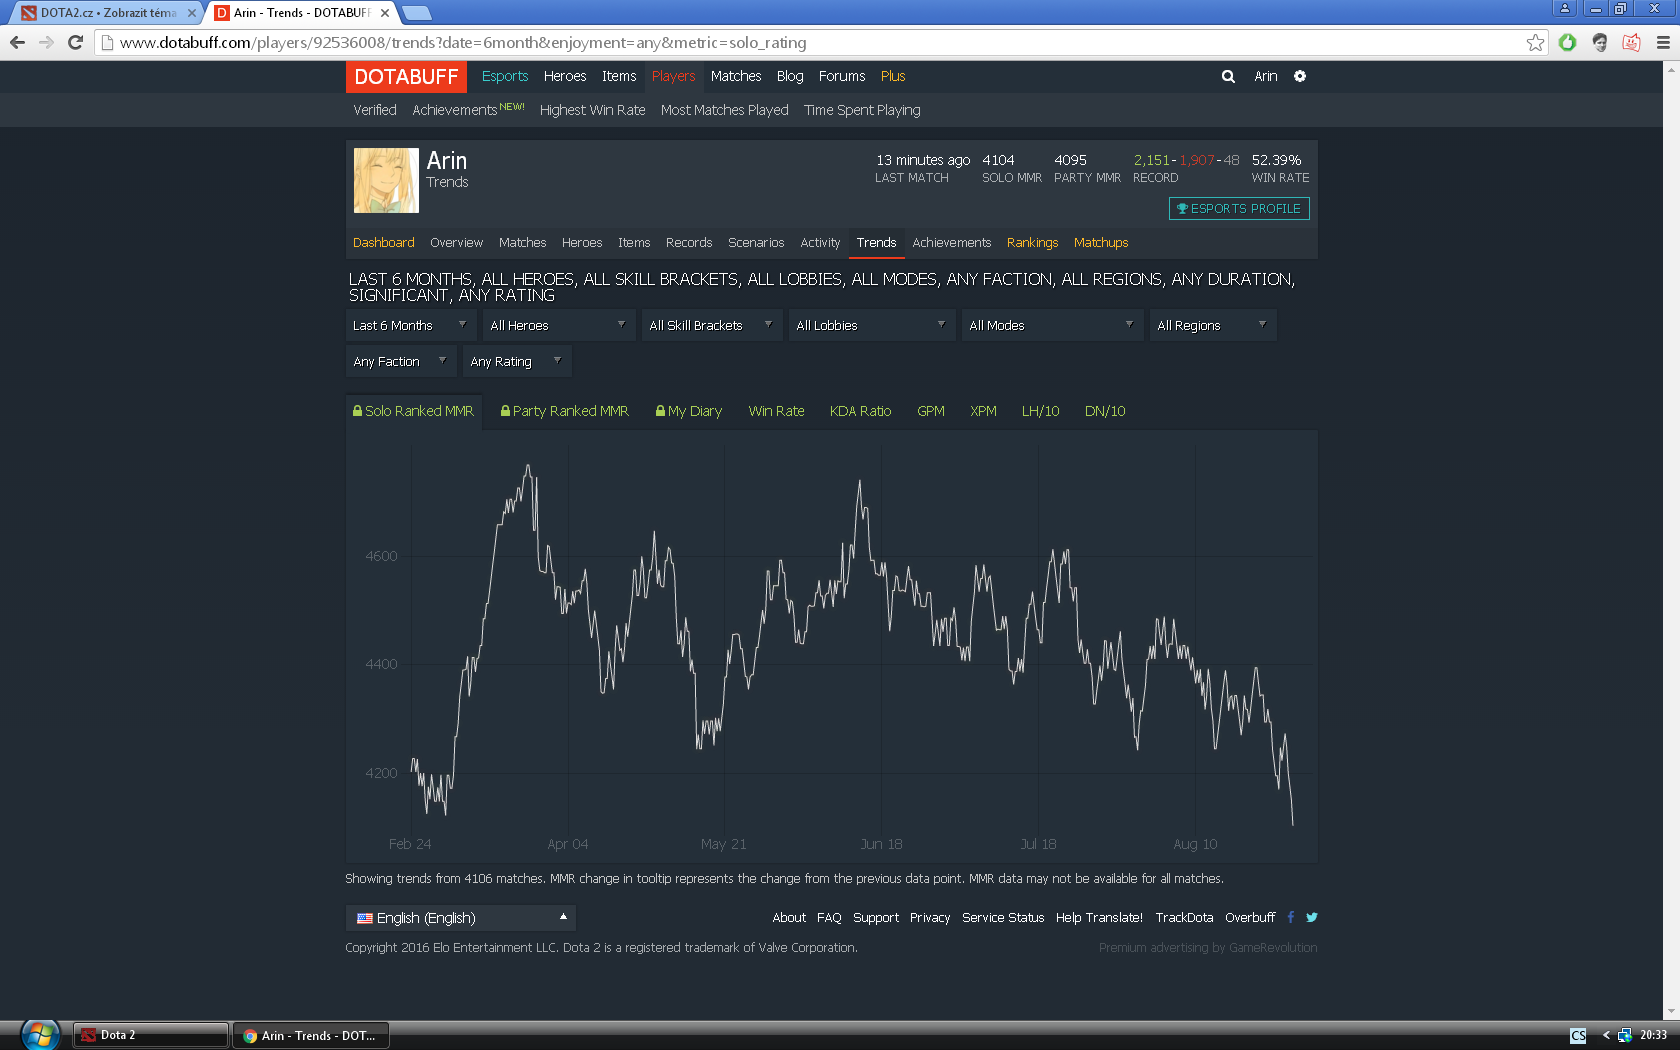This screenshot has width=1680, height=1050.
Task: Open the English language selector
Action: [x=460, y=918]
